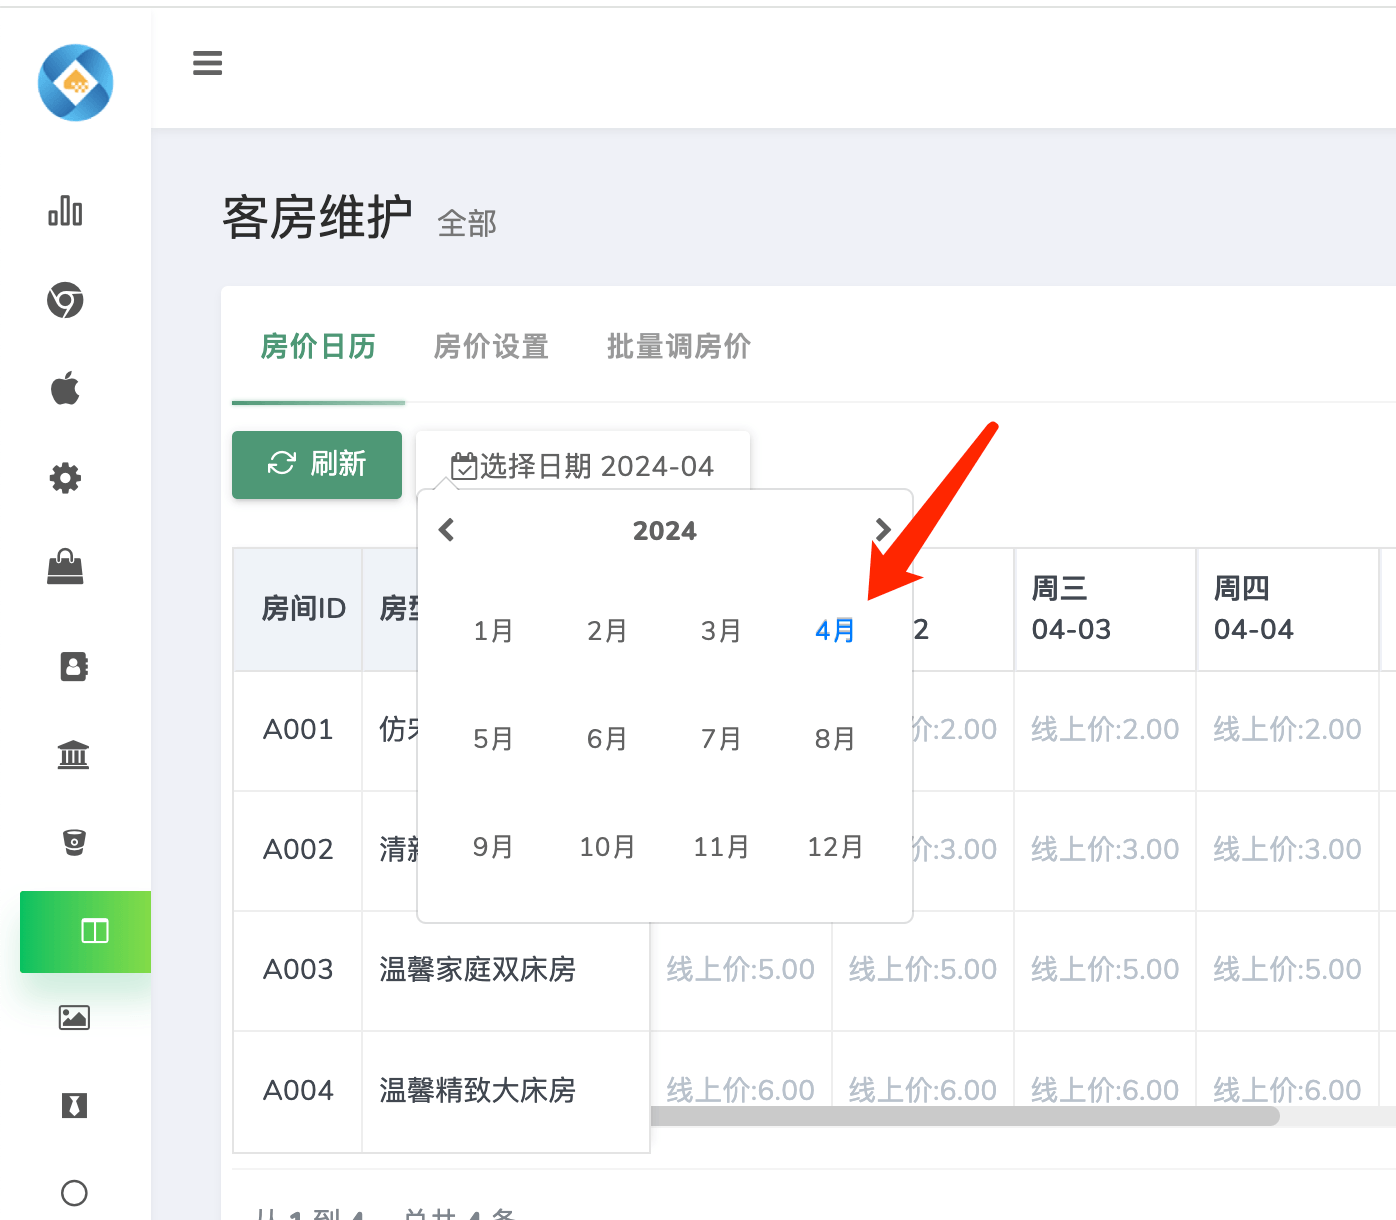Viewport: 1396px width, 1220px height.
Task: Select 10月 in month picker
Action: tap(607, 847)
